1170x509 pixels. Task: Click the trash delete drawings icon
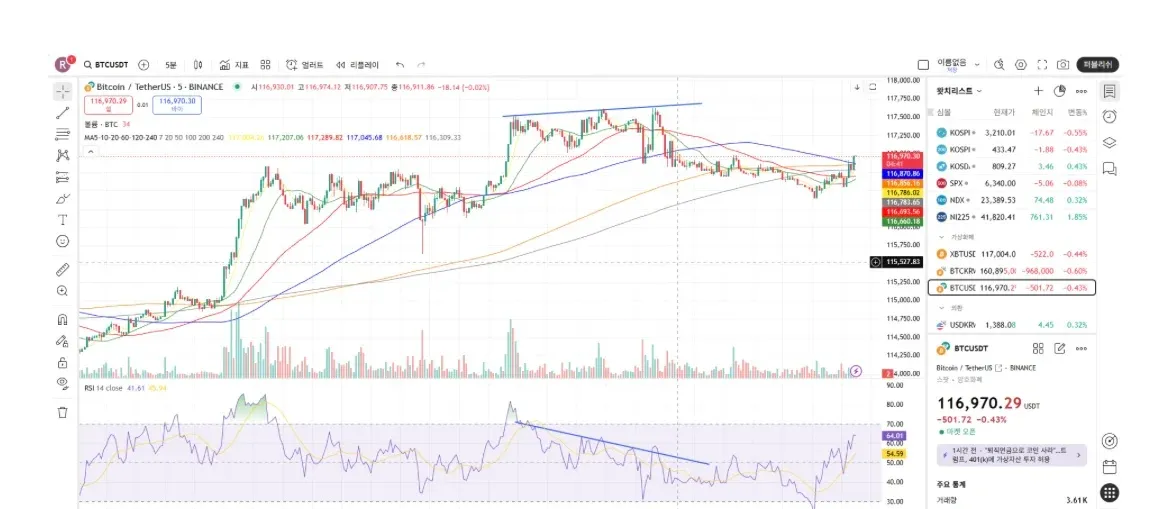63,412
